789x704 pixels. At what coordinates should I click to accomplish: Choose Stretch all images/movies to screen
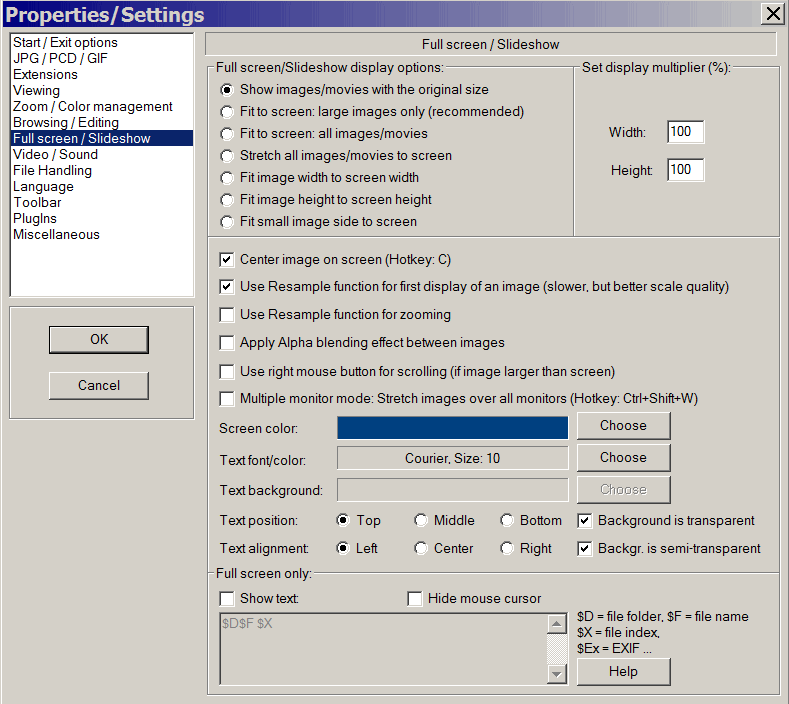pos(228,156)
